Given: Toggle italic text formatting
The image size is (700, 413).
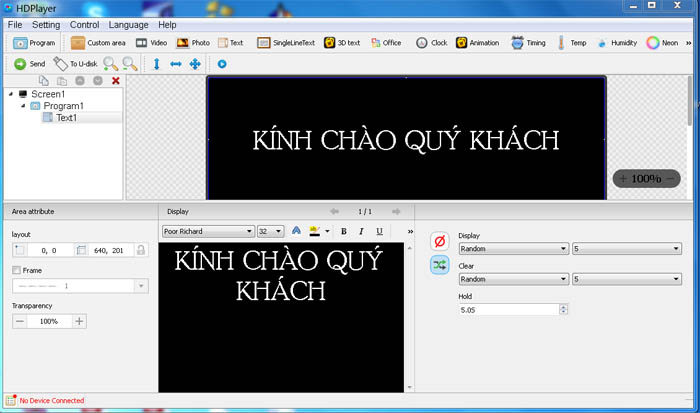Looking at the screenshot, I should coord(361,231).
